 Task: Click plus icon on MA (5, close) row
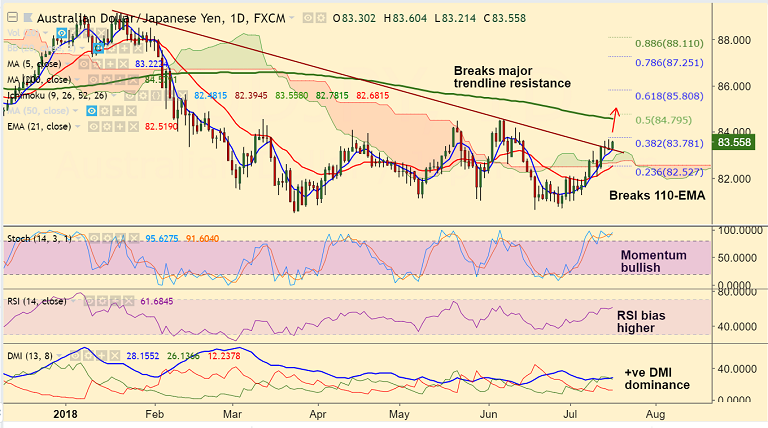110,64
